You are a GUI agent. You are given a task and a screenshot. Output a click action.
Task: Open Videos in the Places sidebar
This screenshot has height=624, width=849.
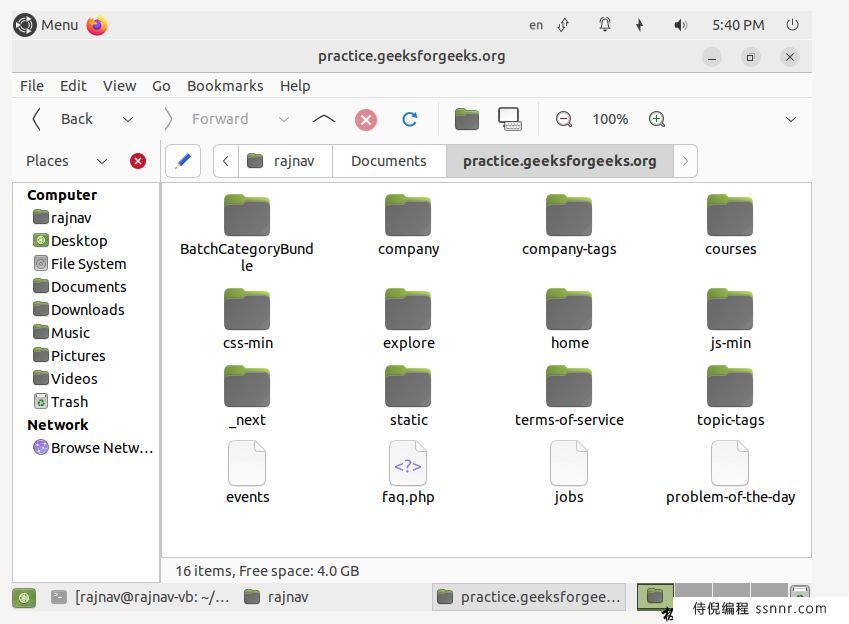click(x=65, y=379)
